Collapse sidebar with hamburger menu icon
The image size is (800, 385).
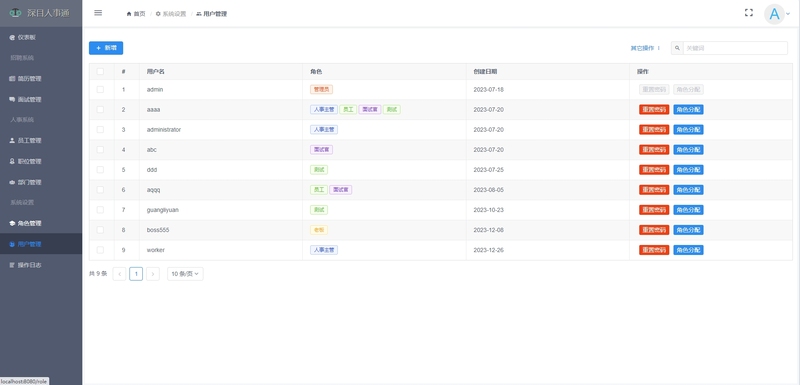tap(98, 13)
